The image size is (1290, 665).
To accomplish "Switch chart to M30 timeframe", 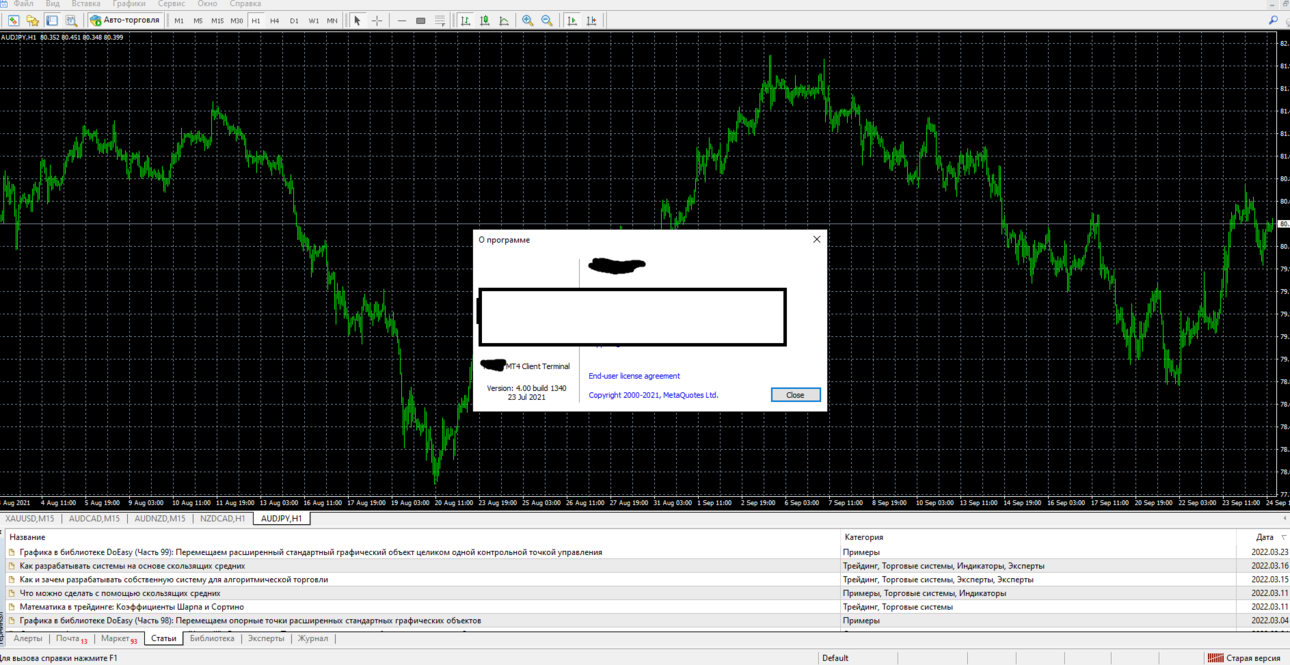I will [237, 20].
